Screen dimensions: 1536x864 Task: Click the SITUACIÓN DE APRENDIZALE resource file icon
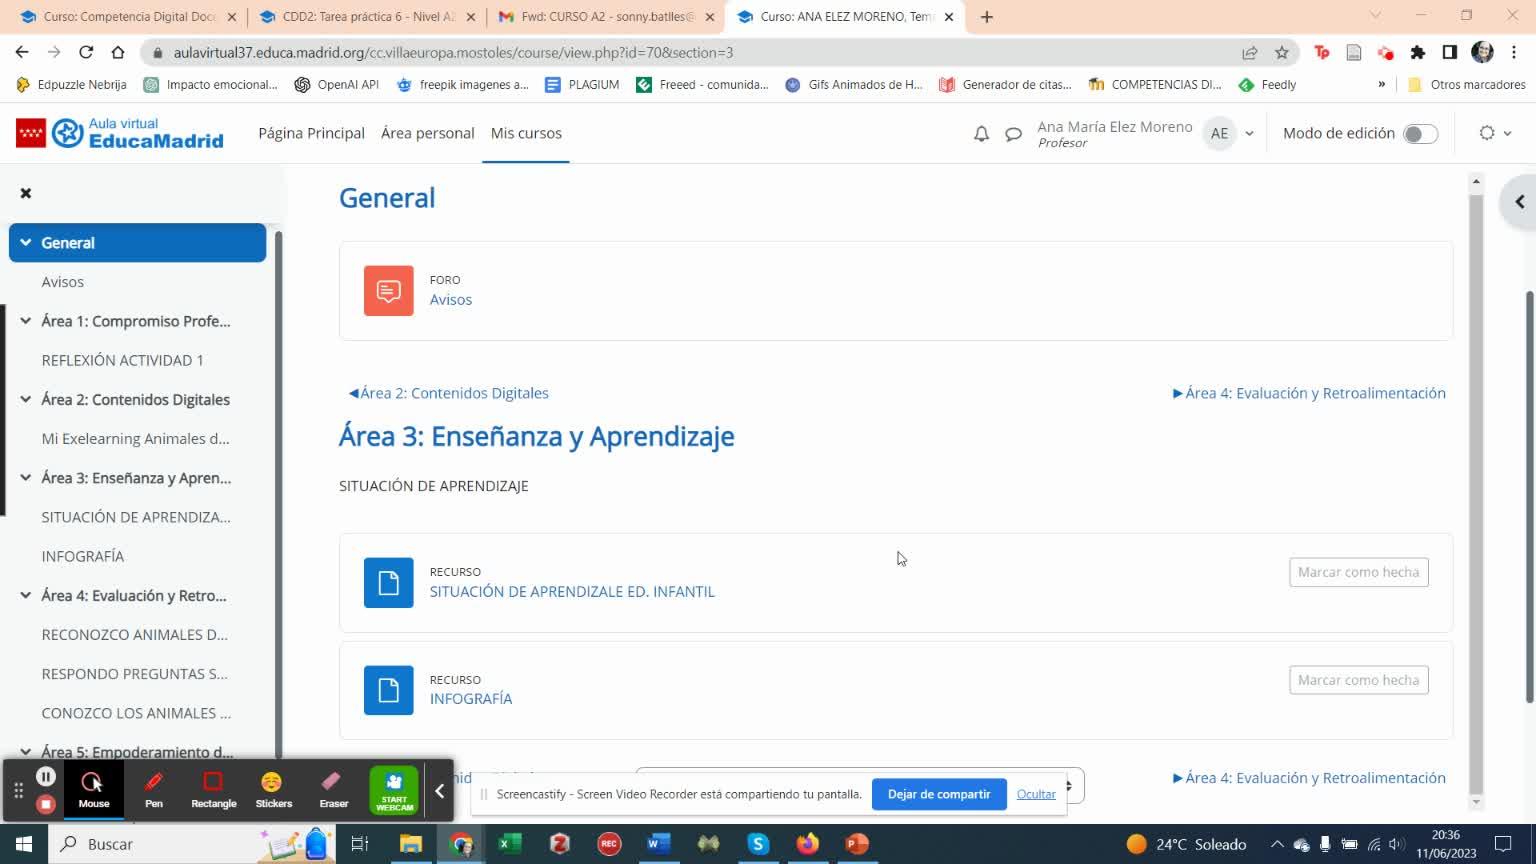tap(389, 583)
